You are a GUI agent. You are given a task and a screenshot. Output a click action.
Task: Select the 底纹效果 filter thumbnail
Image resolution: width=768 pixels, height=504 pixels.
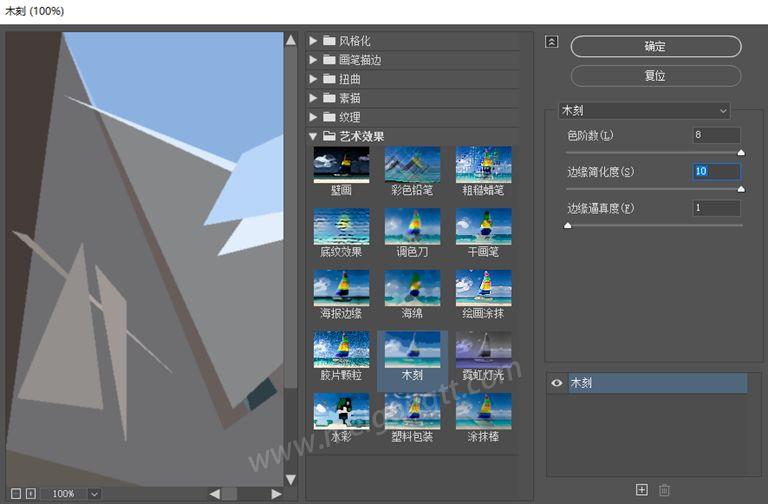point(341,227)
